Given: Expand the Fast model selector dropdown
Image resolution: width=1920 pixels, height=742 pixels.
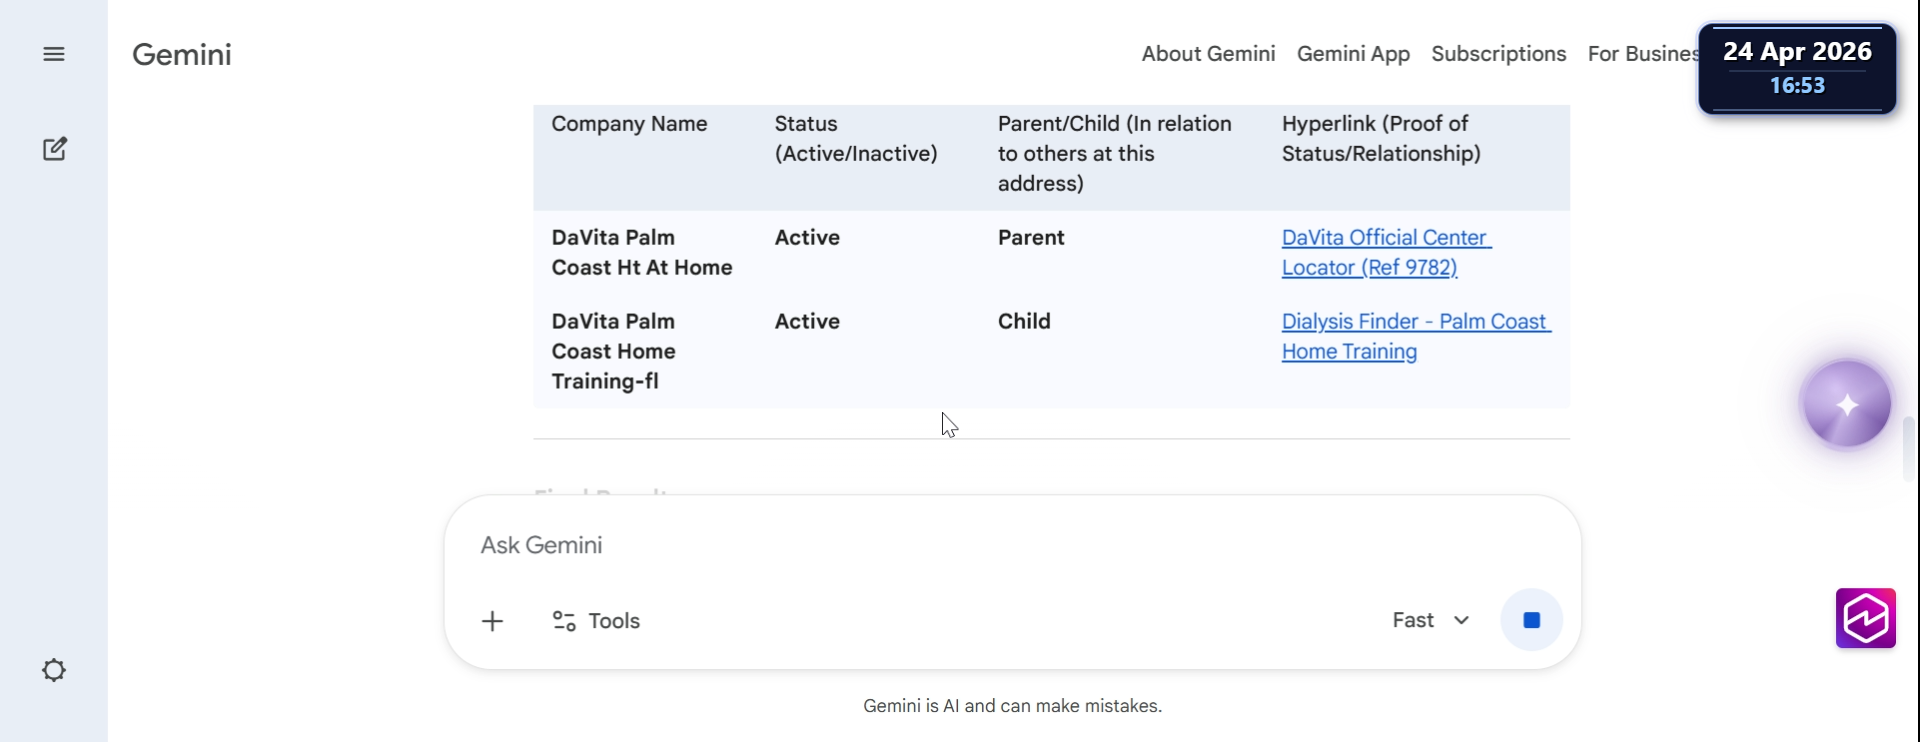Looking at the screenshot, I should click(1431, 620).
